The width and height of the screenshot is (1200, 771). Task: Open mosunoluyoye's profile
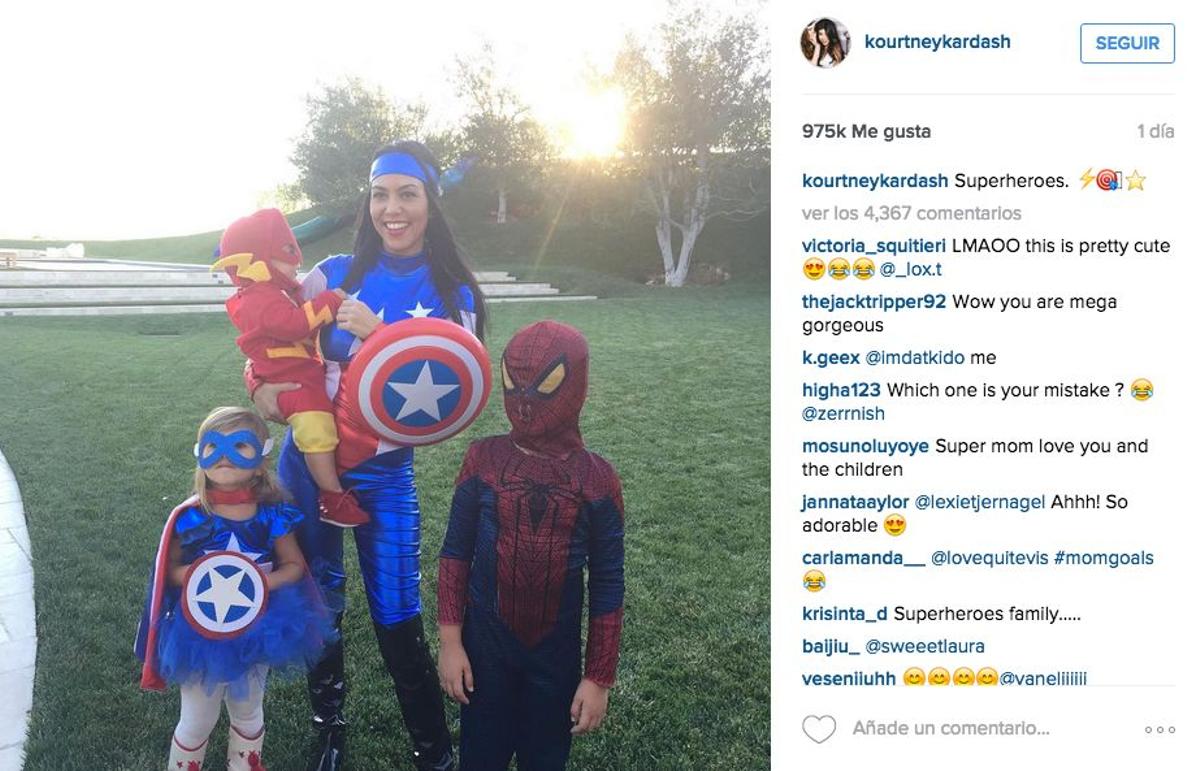tap(866, 446)
